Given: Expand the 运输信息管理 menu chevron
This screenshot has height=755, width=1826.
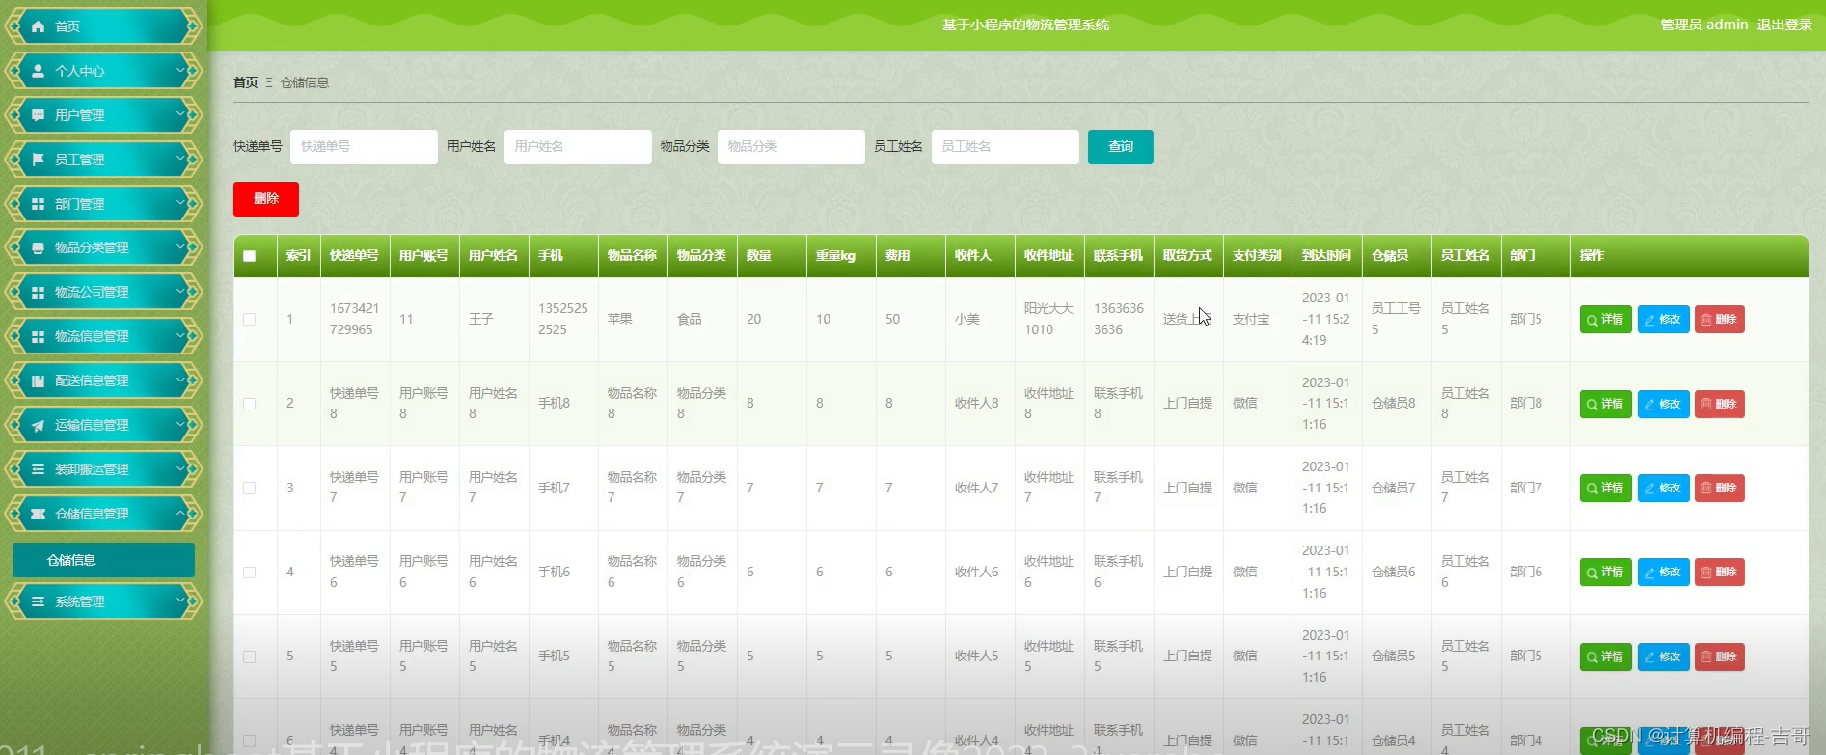Looking at the screenshot, I should [x=181, y=424].
